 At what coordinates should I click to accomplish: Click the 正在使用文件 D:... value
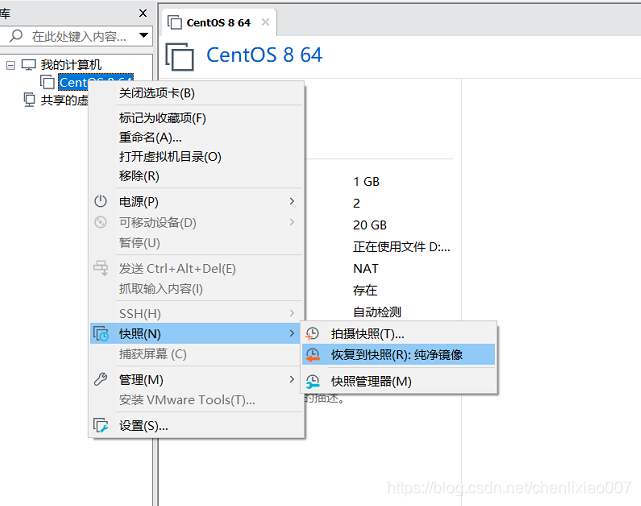coord(402,247)
